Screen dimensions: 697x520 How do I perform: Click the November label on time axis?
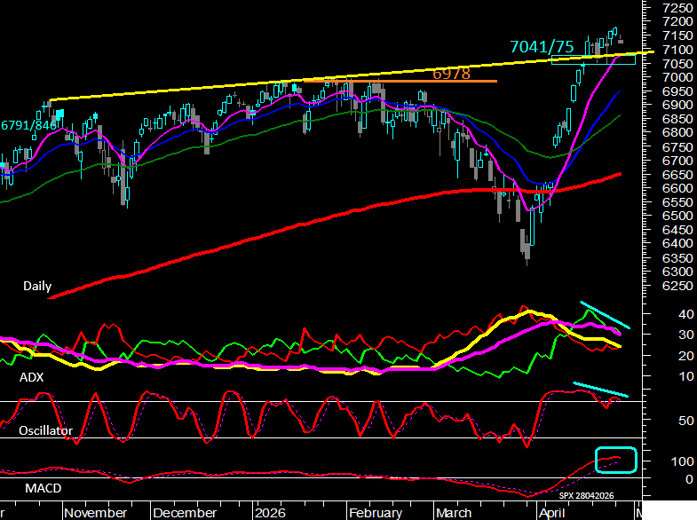pyautogui.click(x=93, y=510)
